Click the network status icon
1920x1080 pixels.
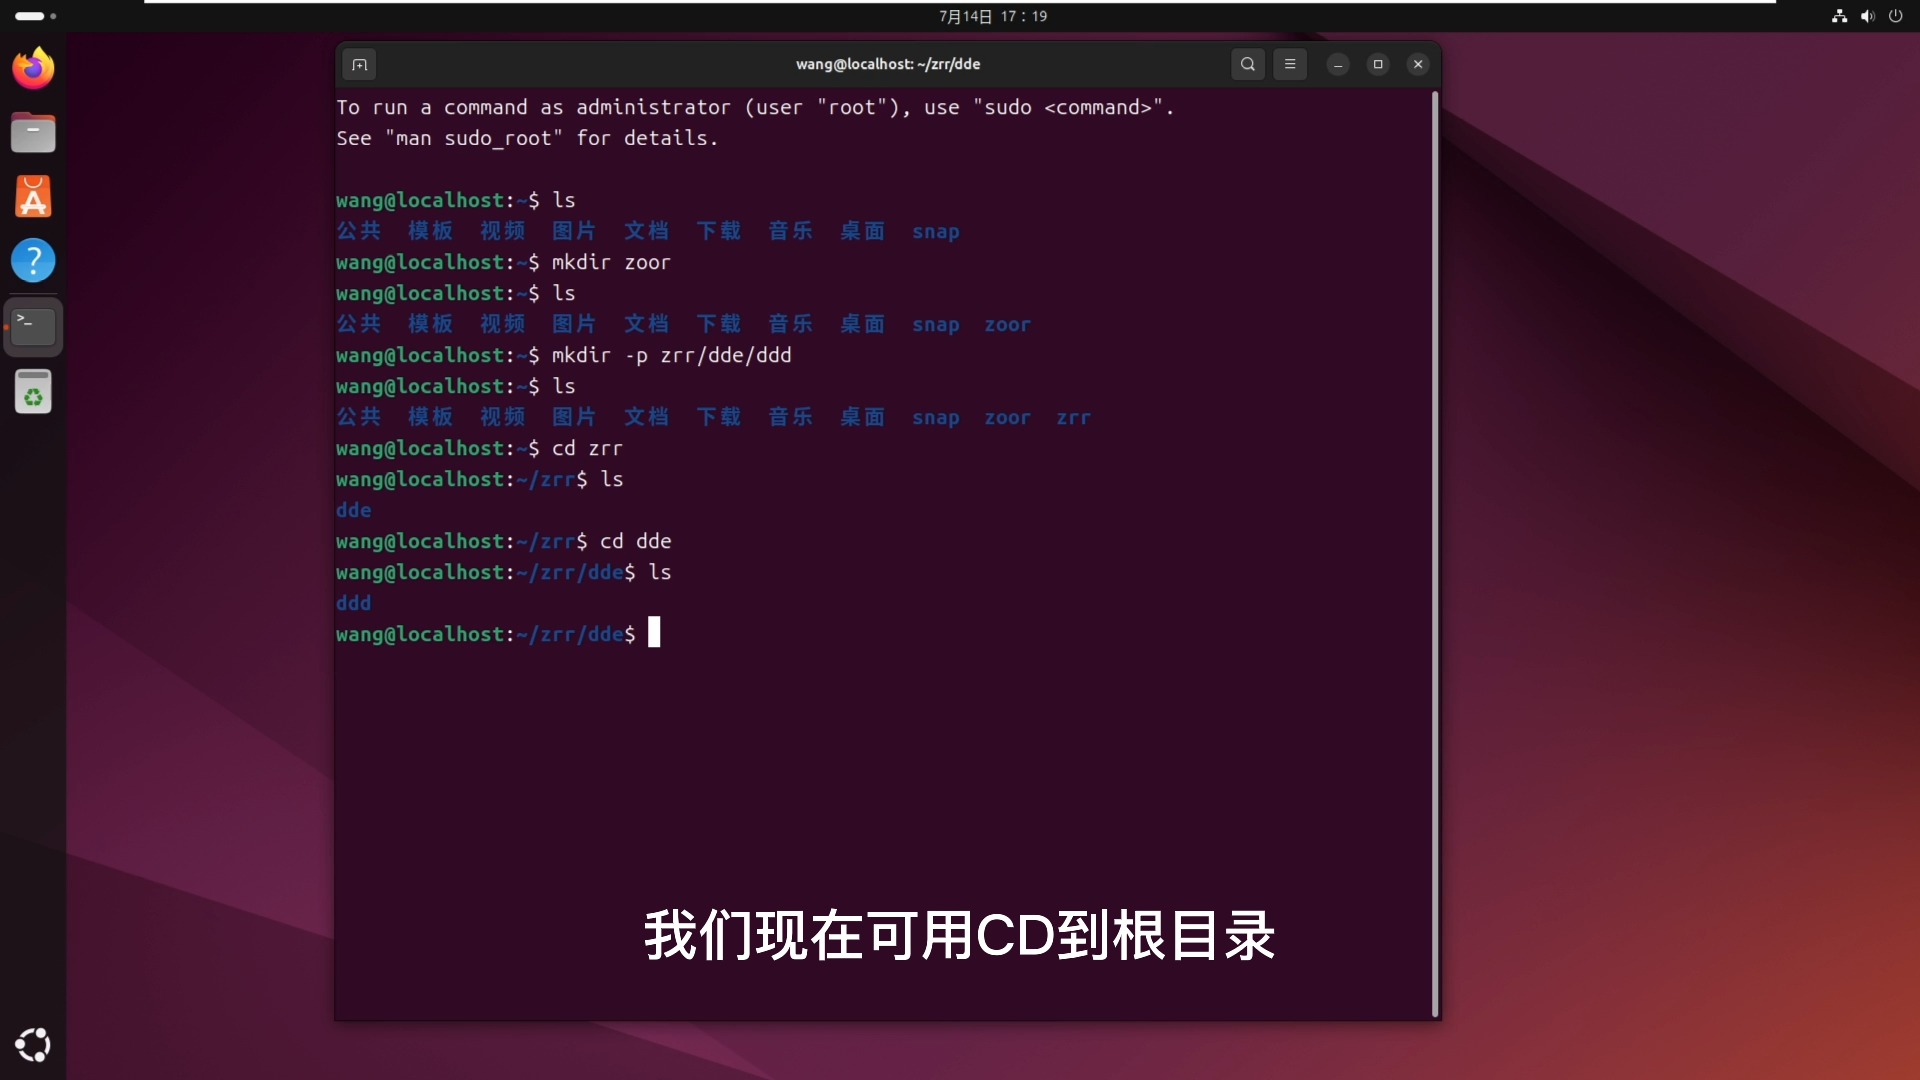(1839, 16)
